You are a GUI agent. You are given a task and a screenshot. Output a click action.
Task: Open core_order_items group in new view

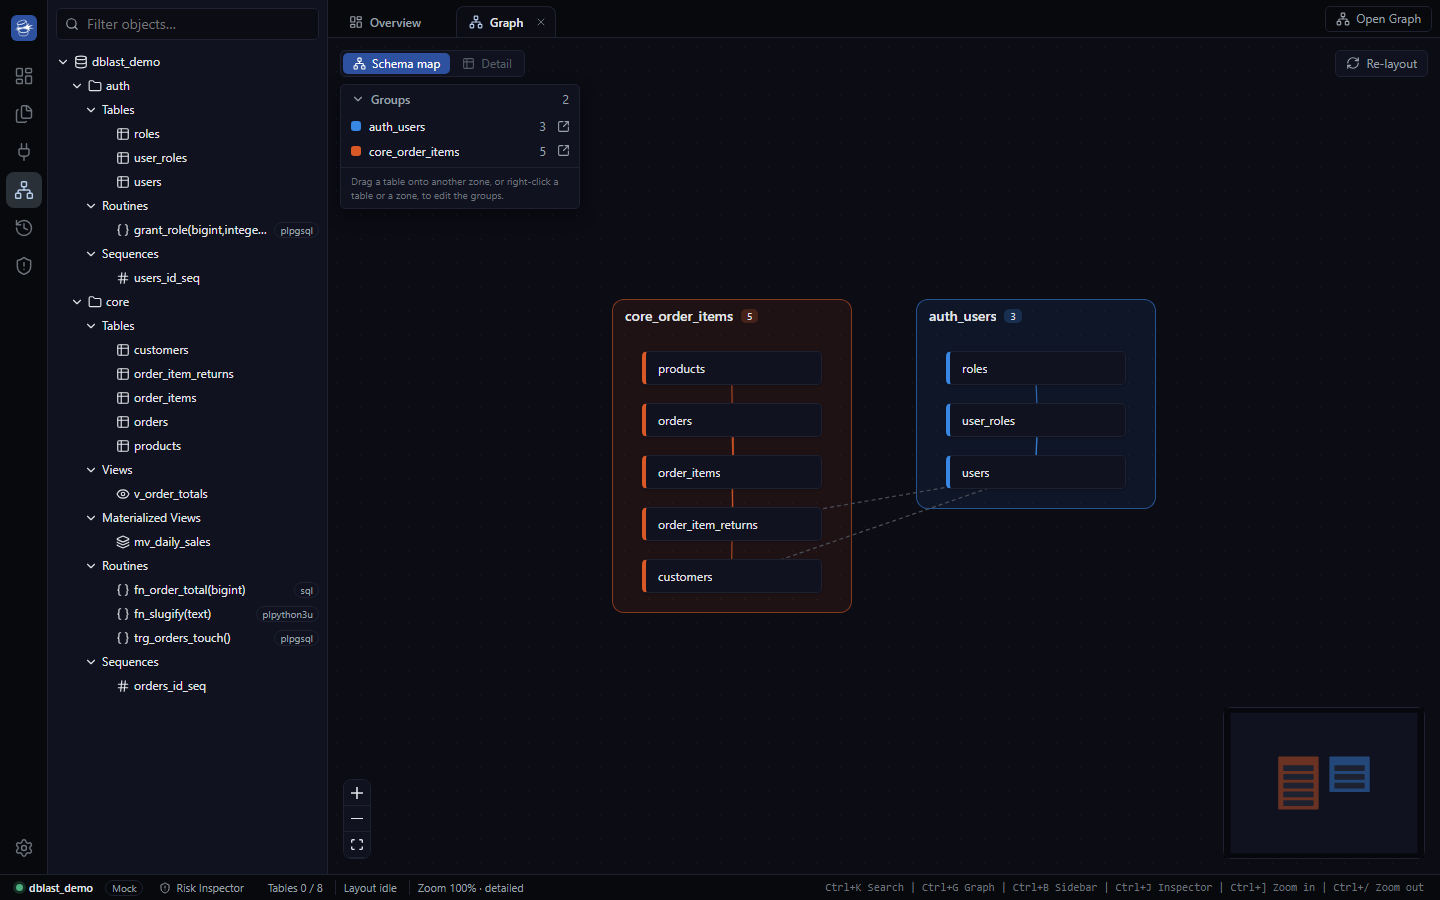tap(563, 151)
